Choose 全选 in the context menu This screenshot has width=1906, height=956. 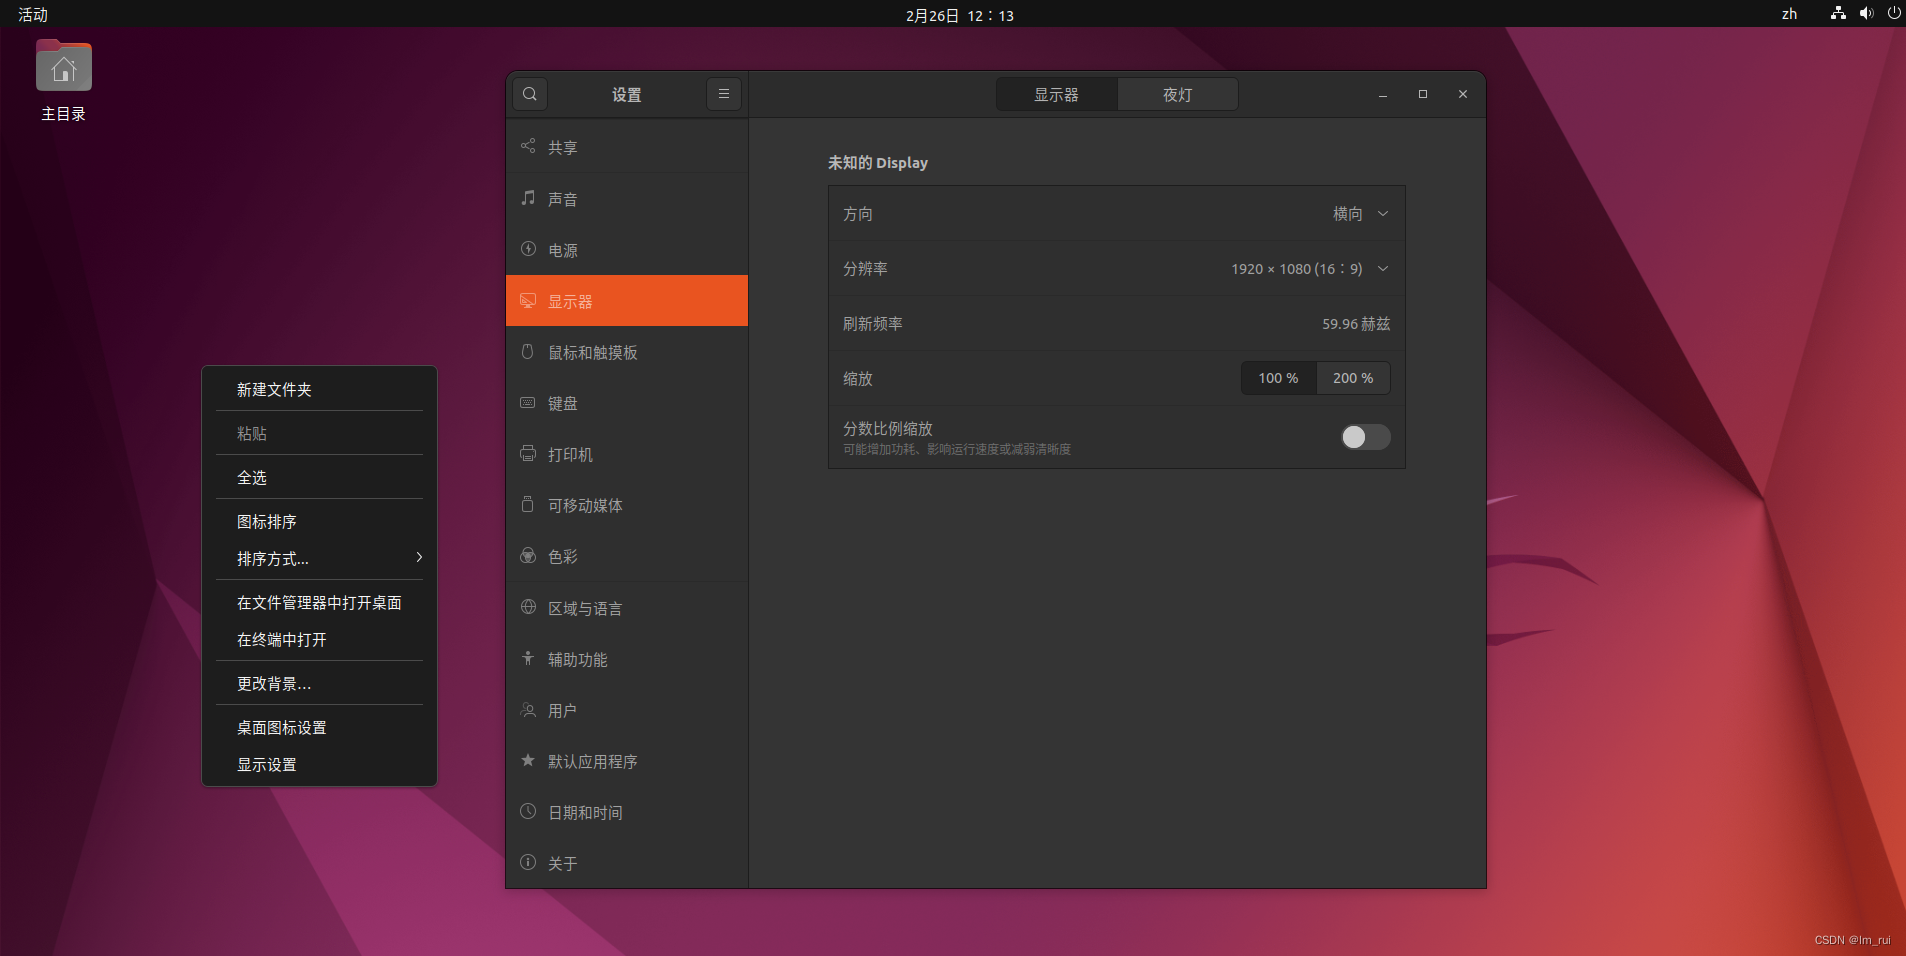point(319,477)
